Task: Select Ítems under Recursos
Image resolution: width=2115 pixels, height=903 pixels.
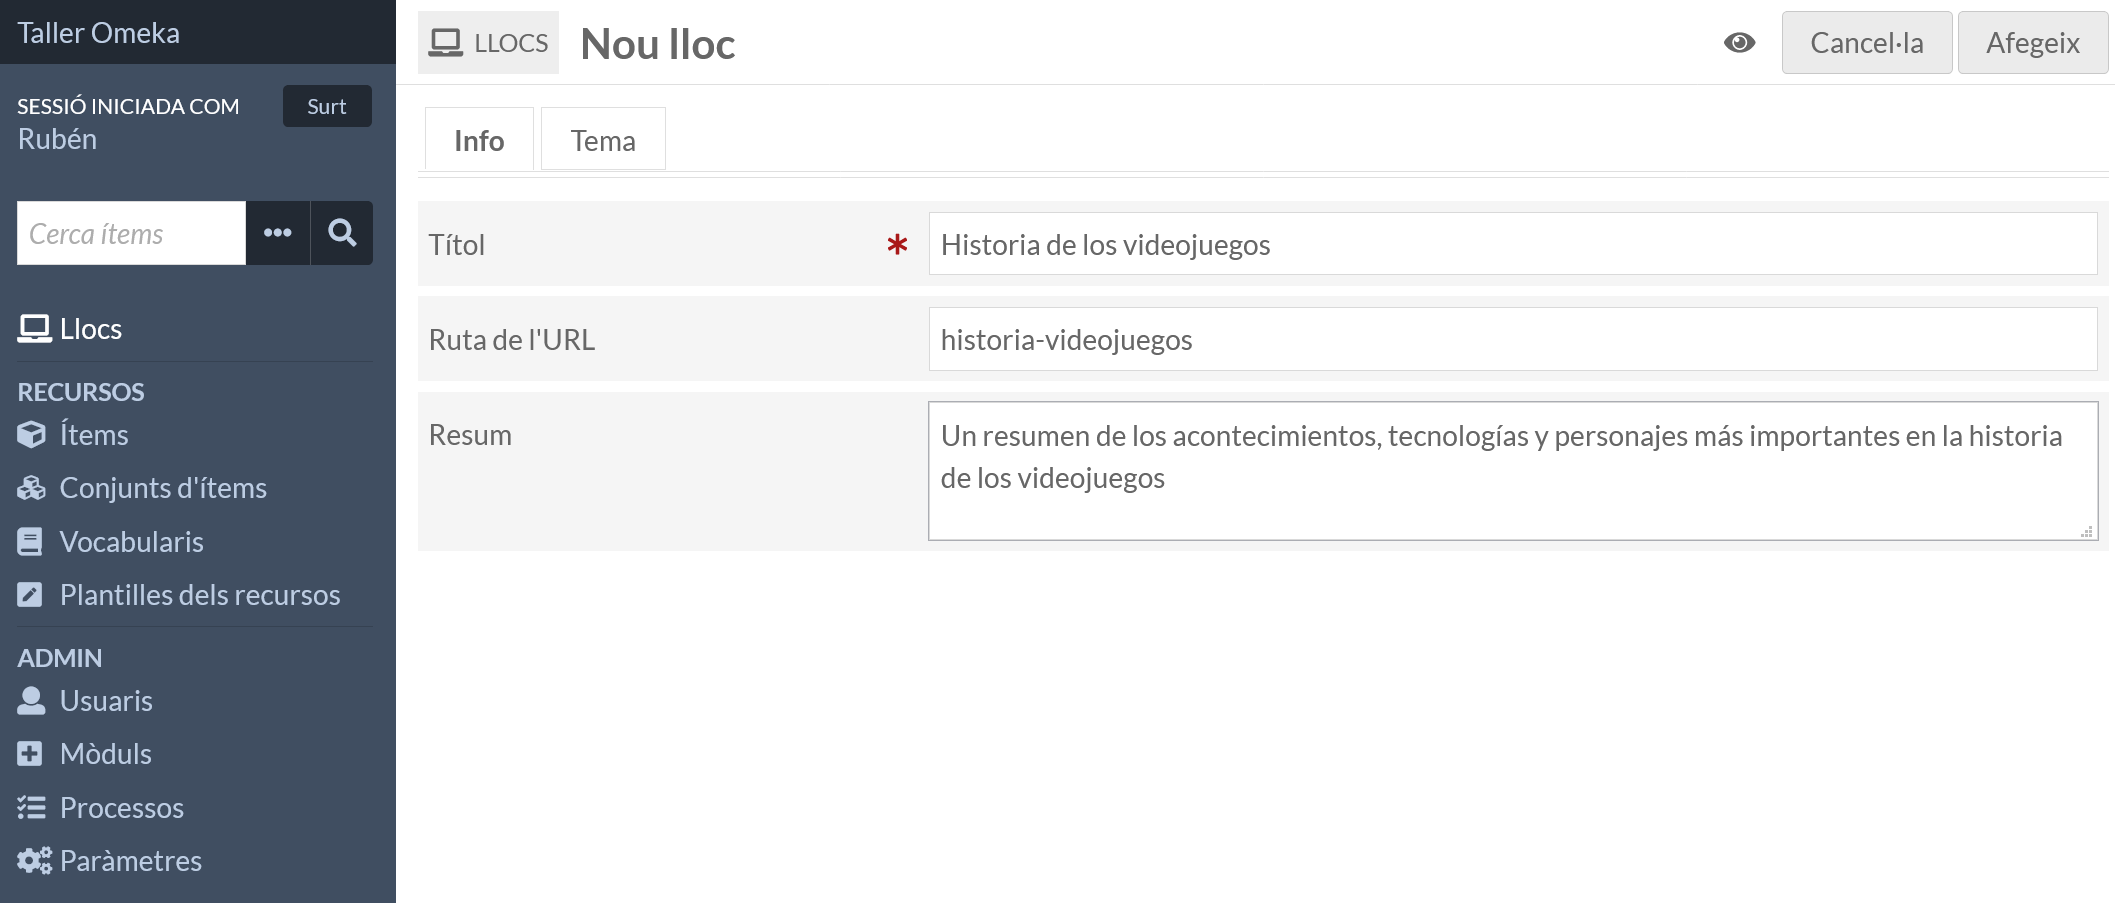Action: tap(93, 434)
